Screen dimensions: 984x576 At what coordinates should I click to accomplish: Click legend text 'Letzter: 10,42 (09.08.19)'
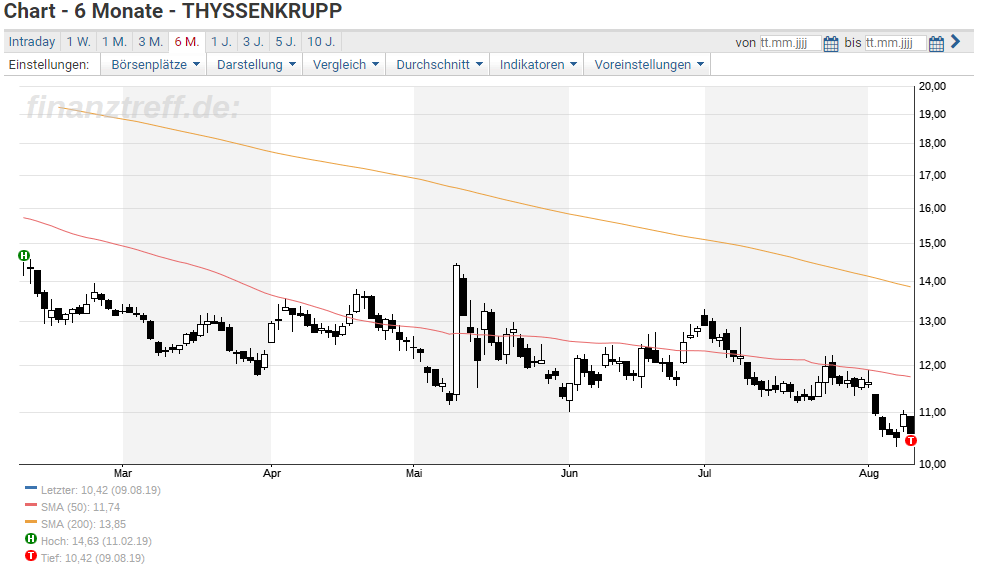(100, 490)
